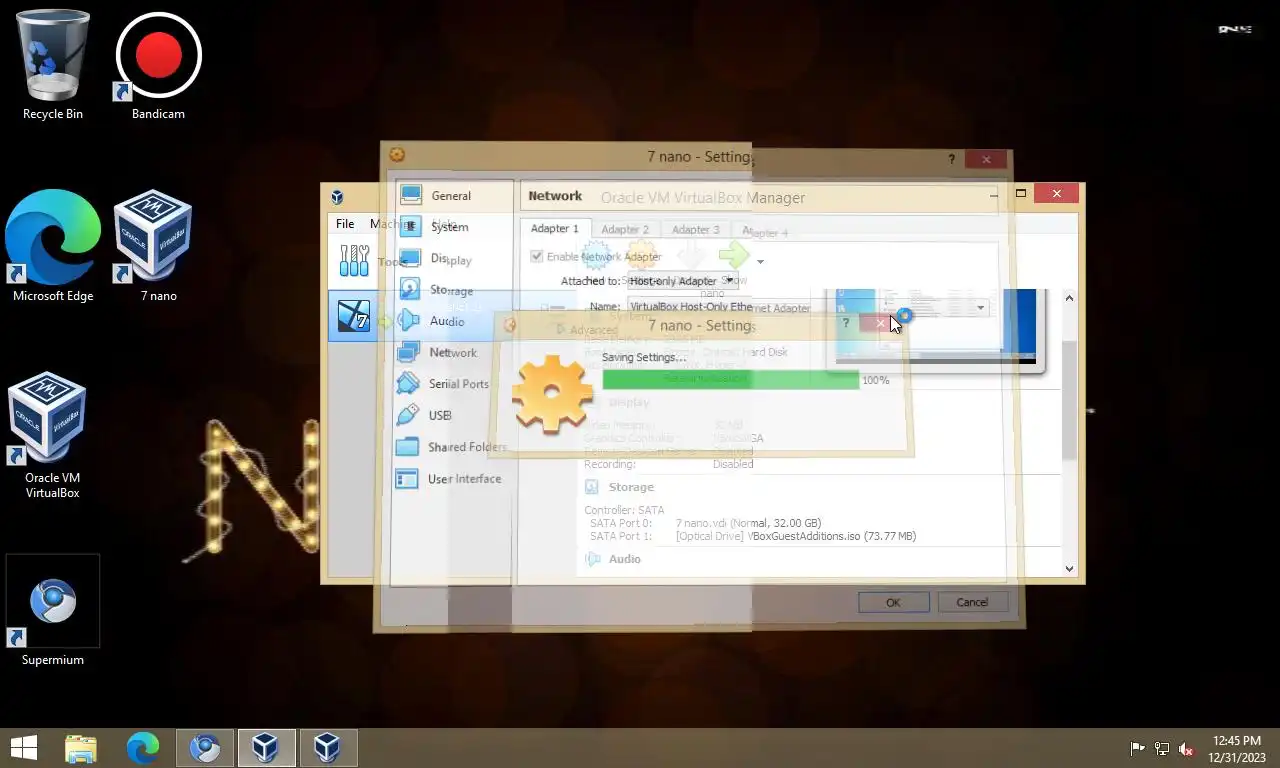Image resolution: width=1280 pixels, height=768 pixels.
Task: Launch Bandicam from the desktop
Action: pos(158,65)
